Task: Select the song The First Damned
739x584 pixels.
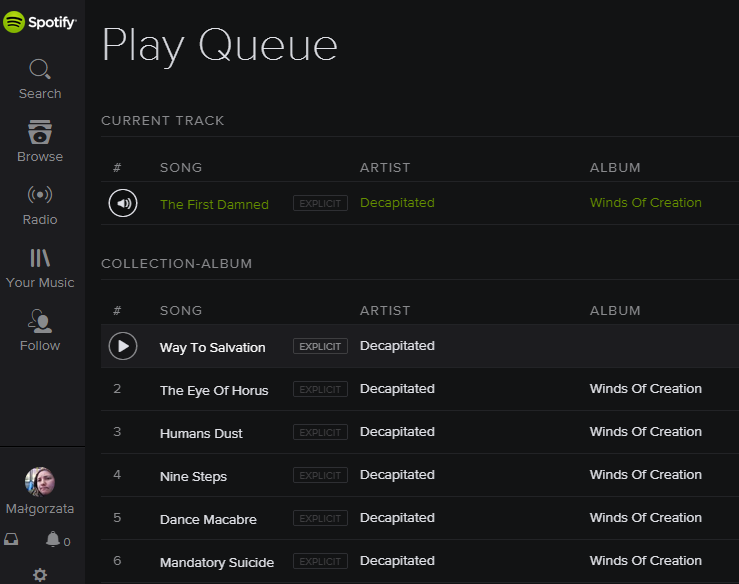Action: [214, 204]
